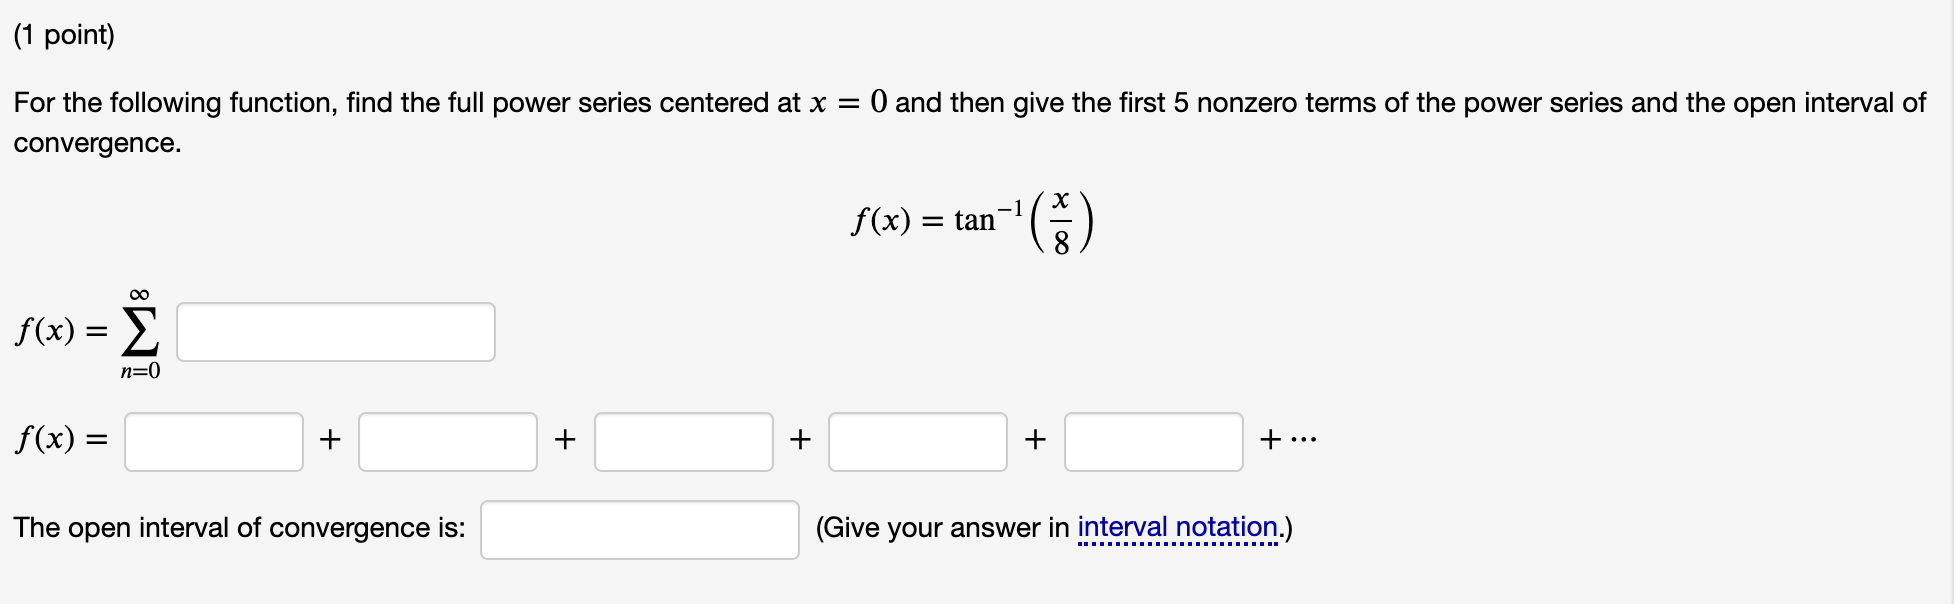Select the fifth term input box
Image resolution: width=1960 pixels, height=604 pixels.
tap(1154, 440)
